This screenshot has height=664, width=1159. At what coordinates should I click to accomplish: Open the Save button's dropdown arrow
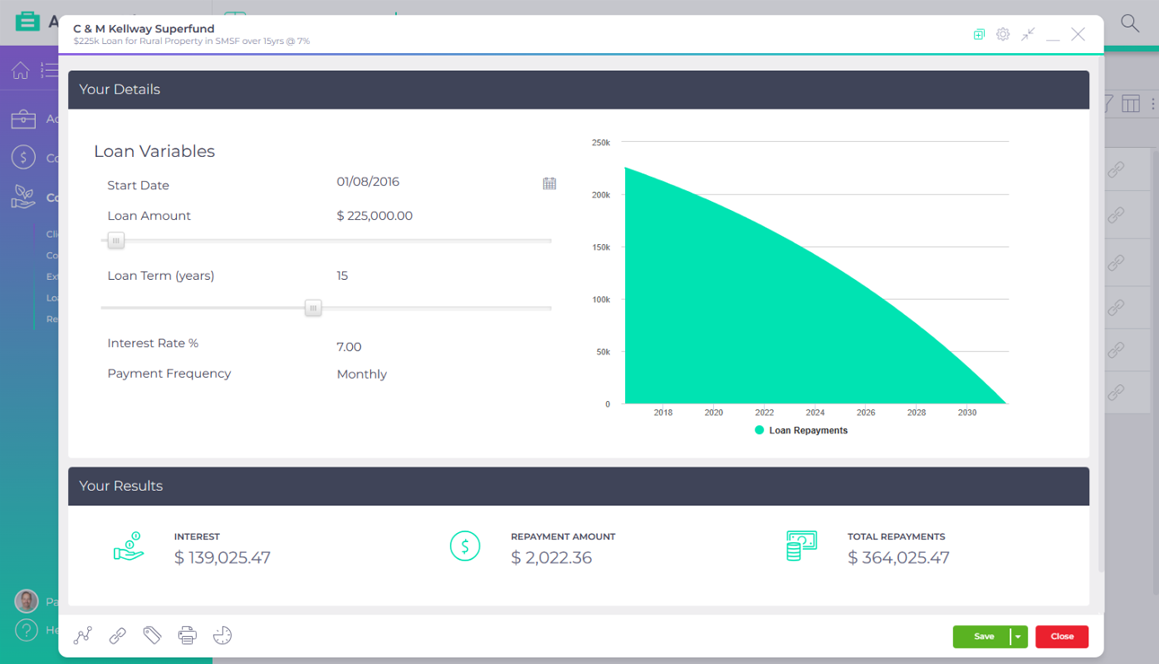[x=1019, y=636]
